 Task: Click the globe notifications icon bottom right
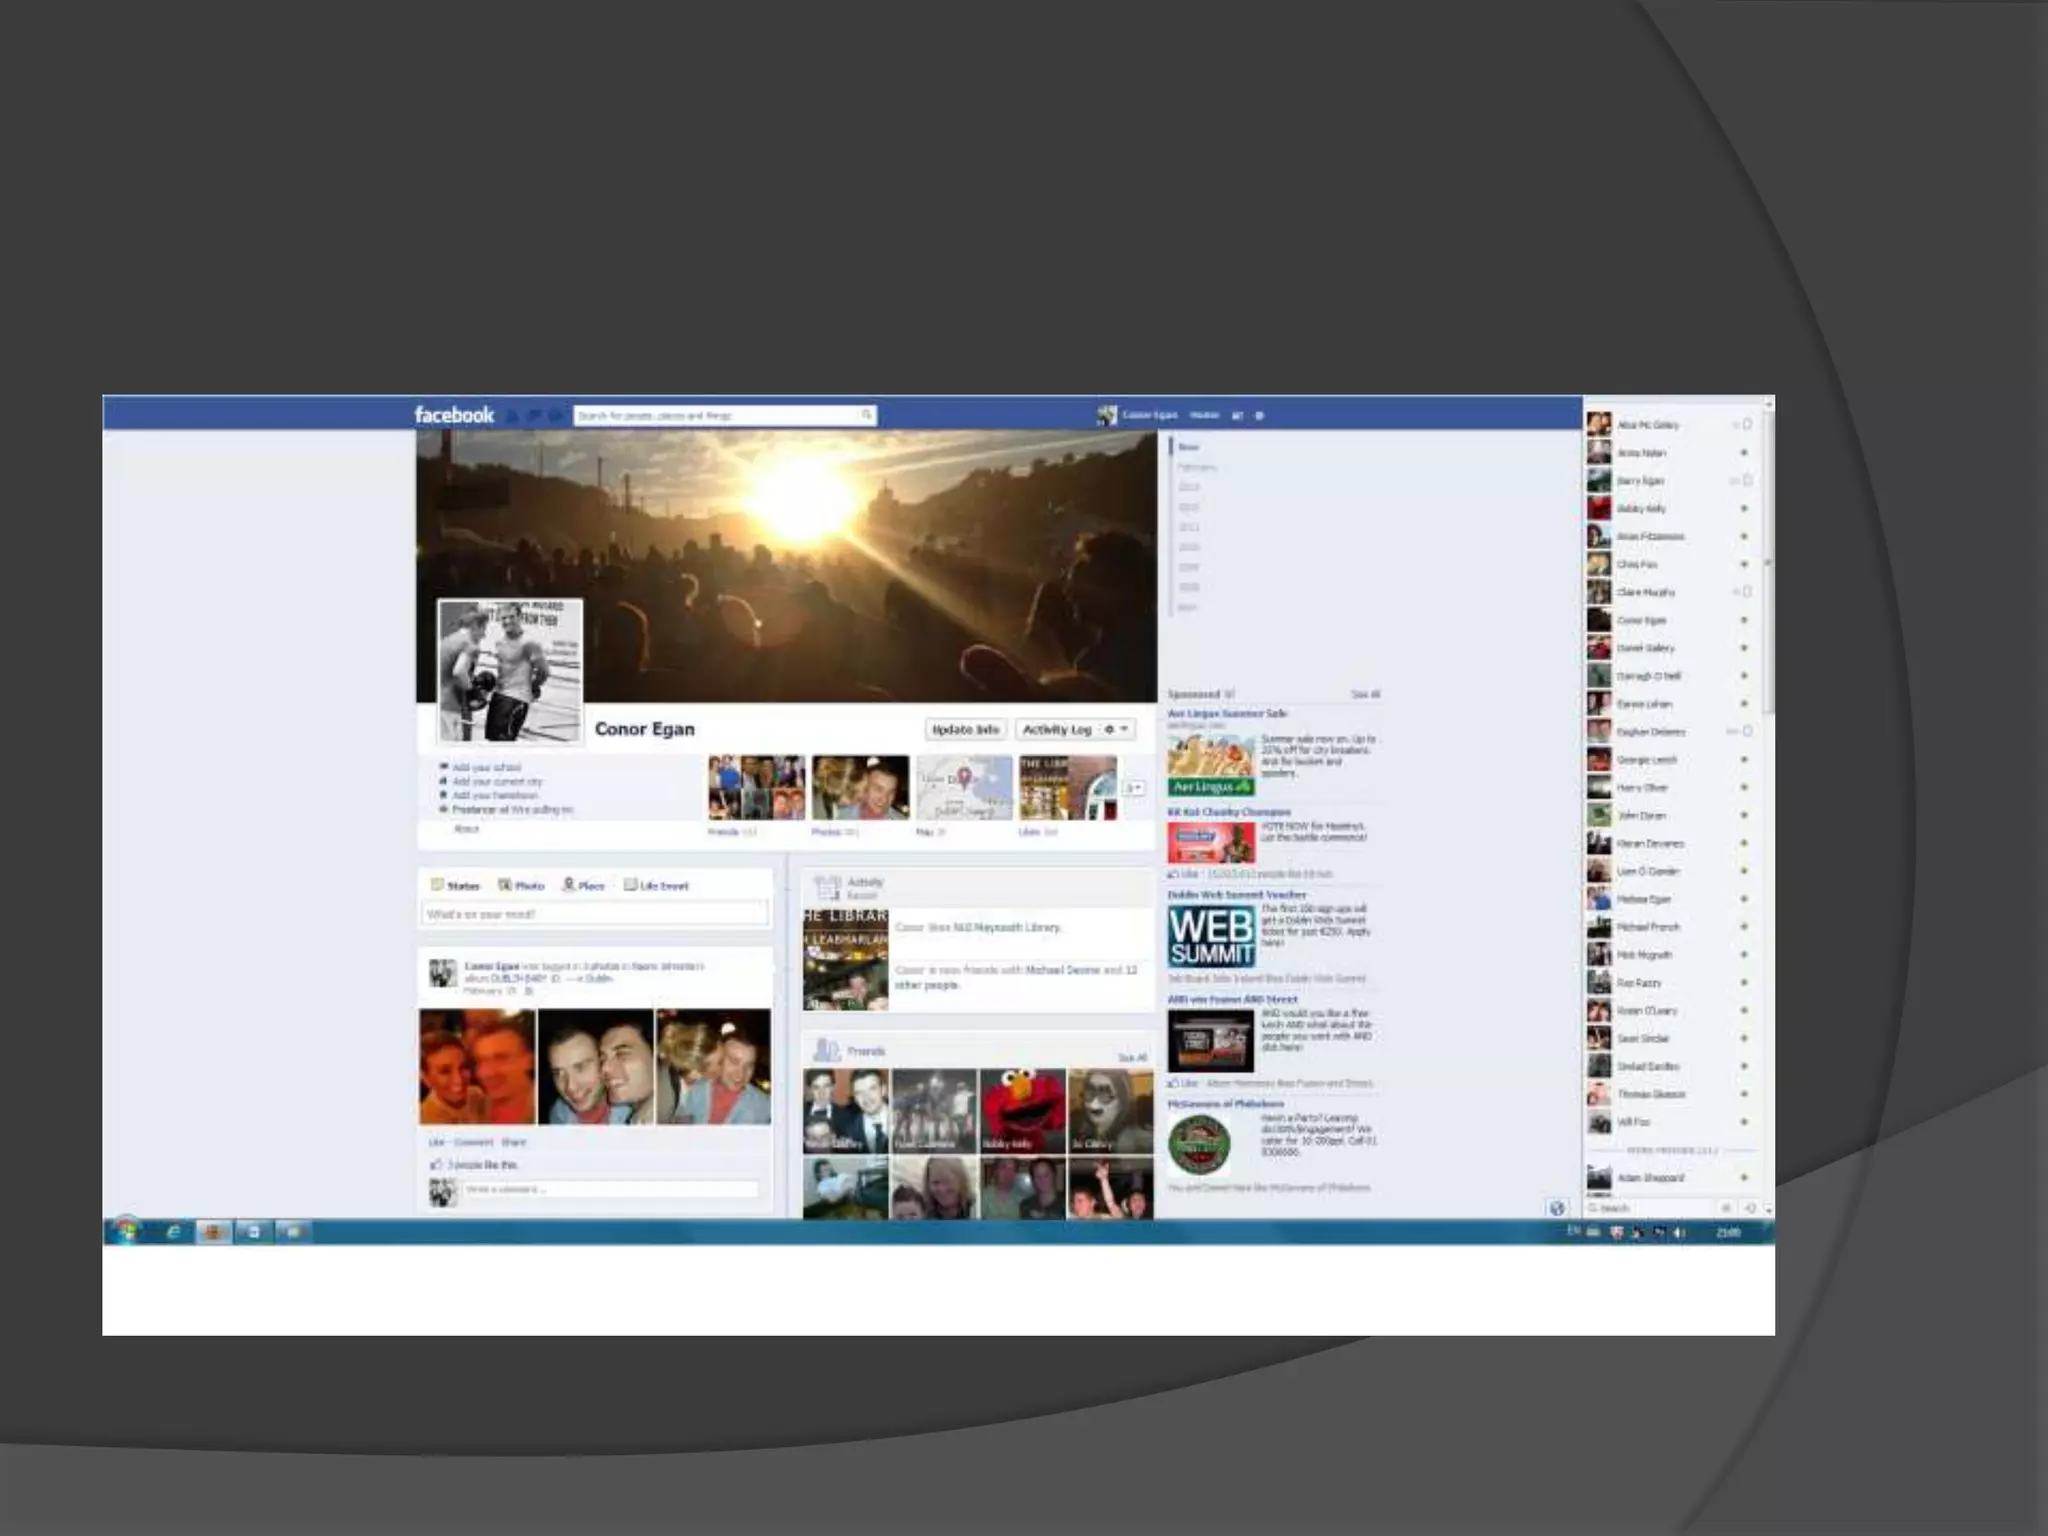click(1556, 1208)
